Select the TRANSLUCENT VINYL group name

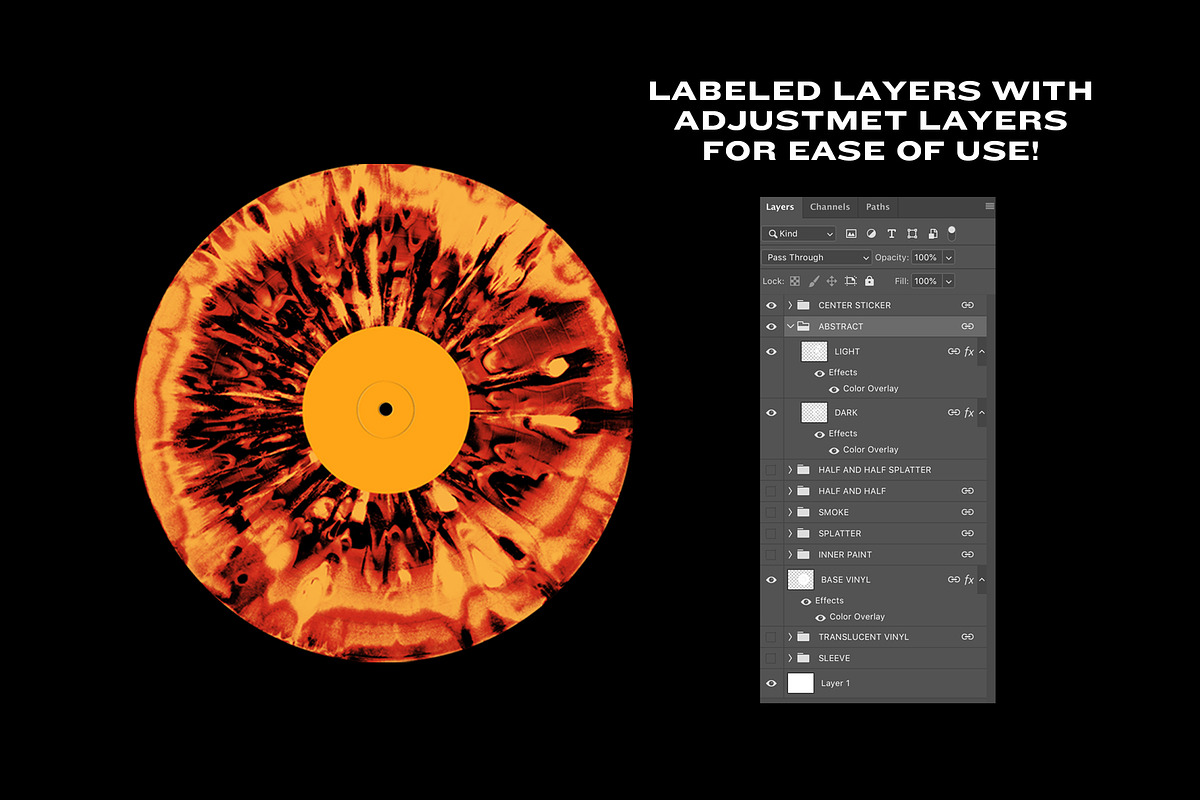pyautogui.click(x=864, y=637)
